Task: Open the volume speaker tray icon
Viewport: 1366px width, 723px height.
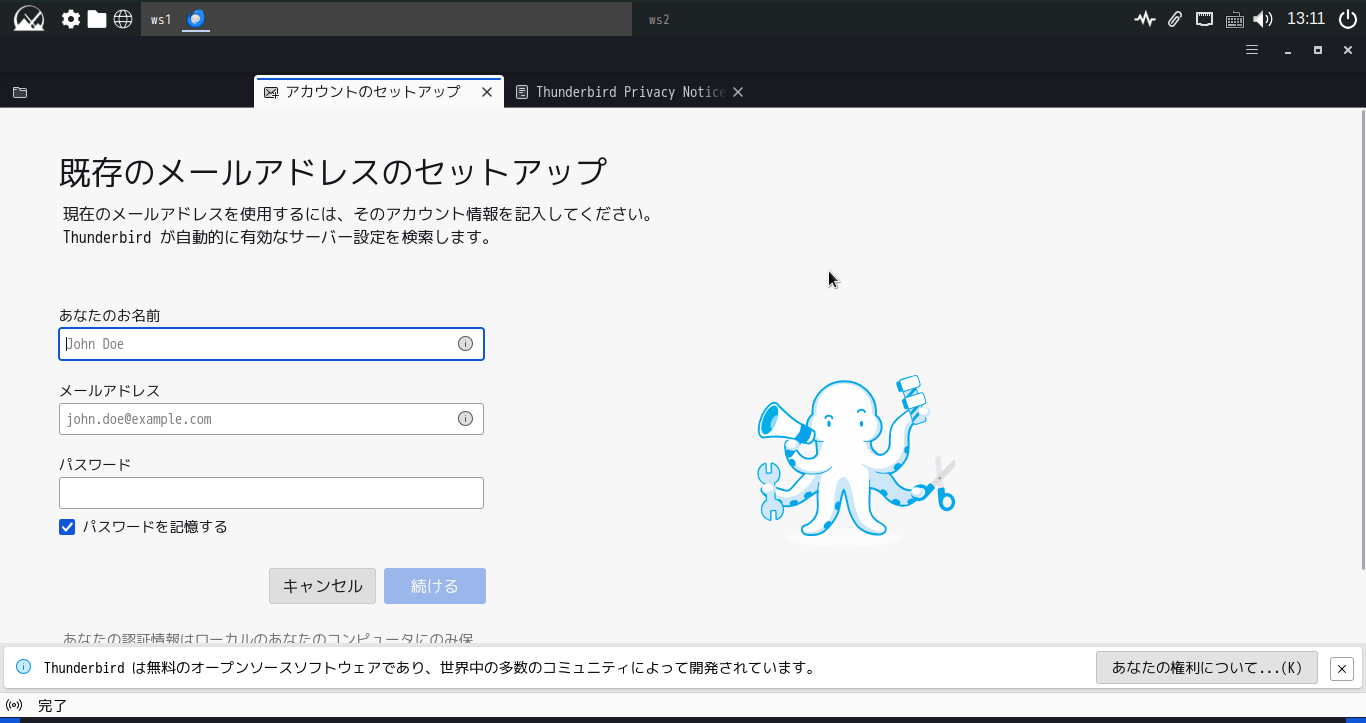Action: tap(1263, 19)
